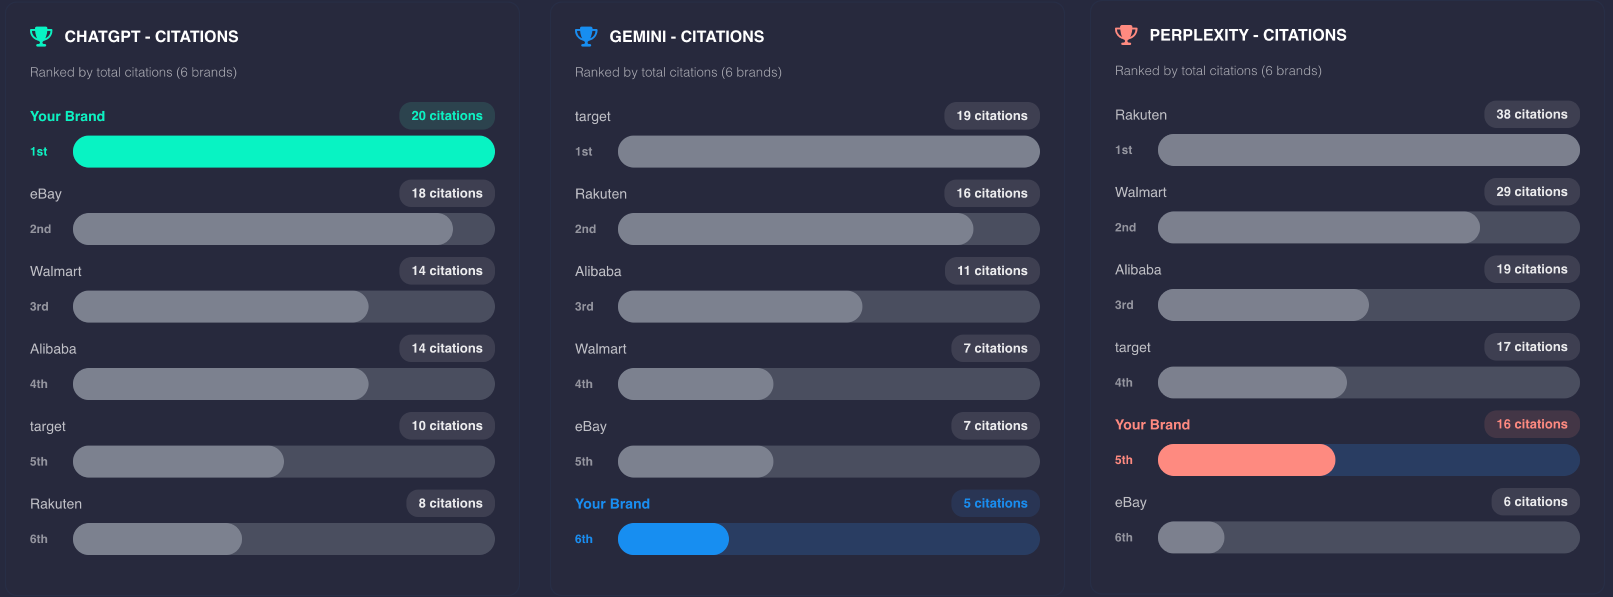Click the green trophy icon on ChatGPT panel

coord(40,36)
